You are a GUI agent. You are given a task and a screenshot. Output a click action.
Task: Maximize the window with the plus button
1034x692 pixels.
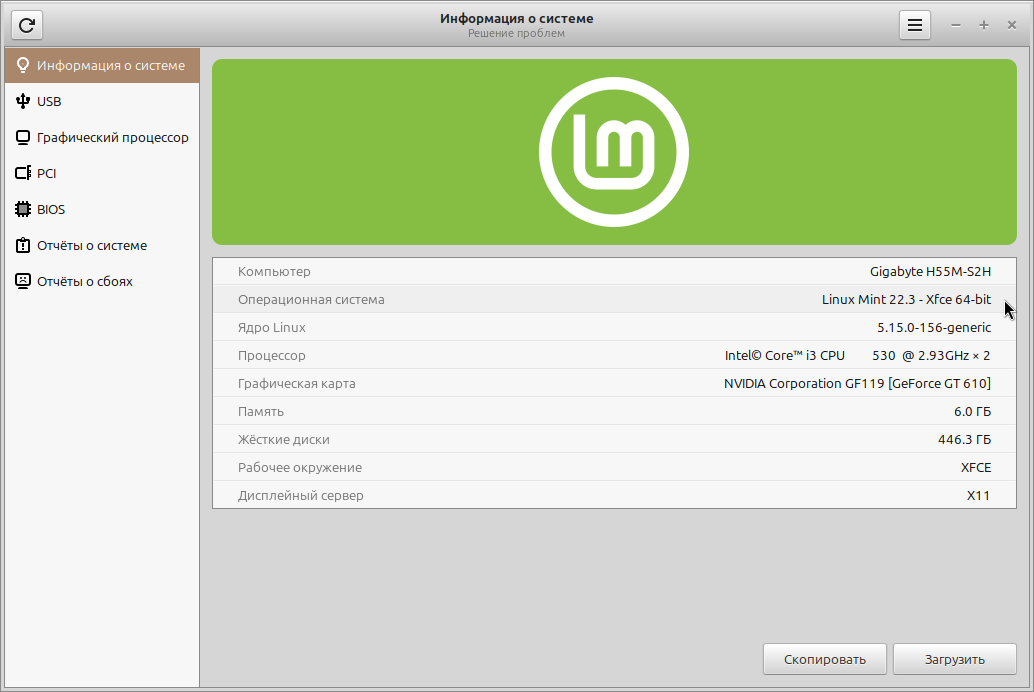point(983,25)
